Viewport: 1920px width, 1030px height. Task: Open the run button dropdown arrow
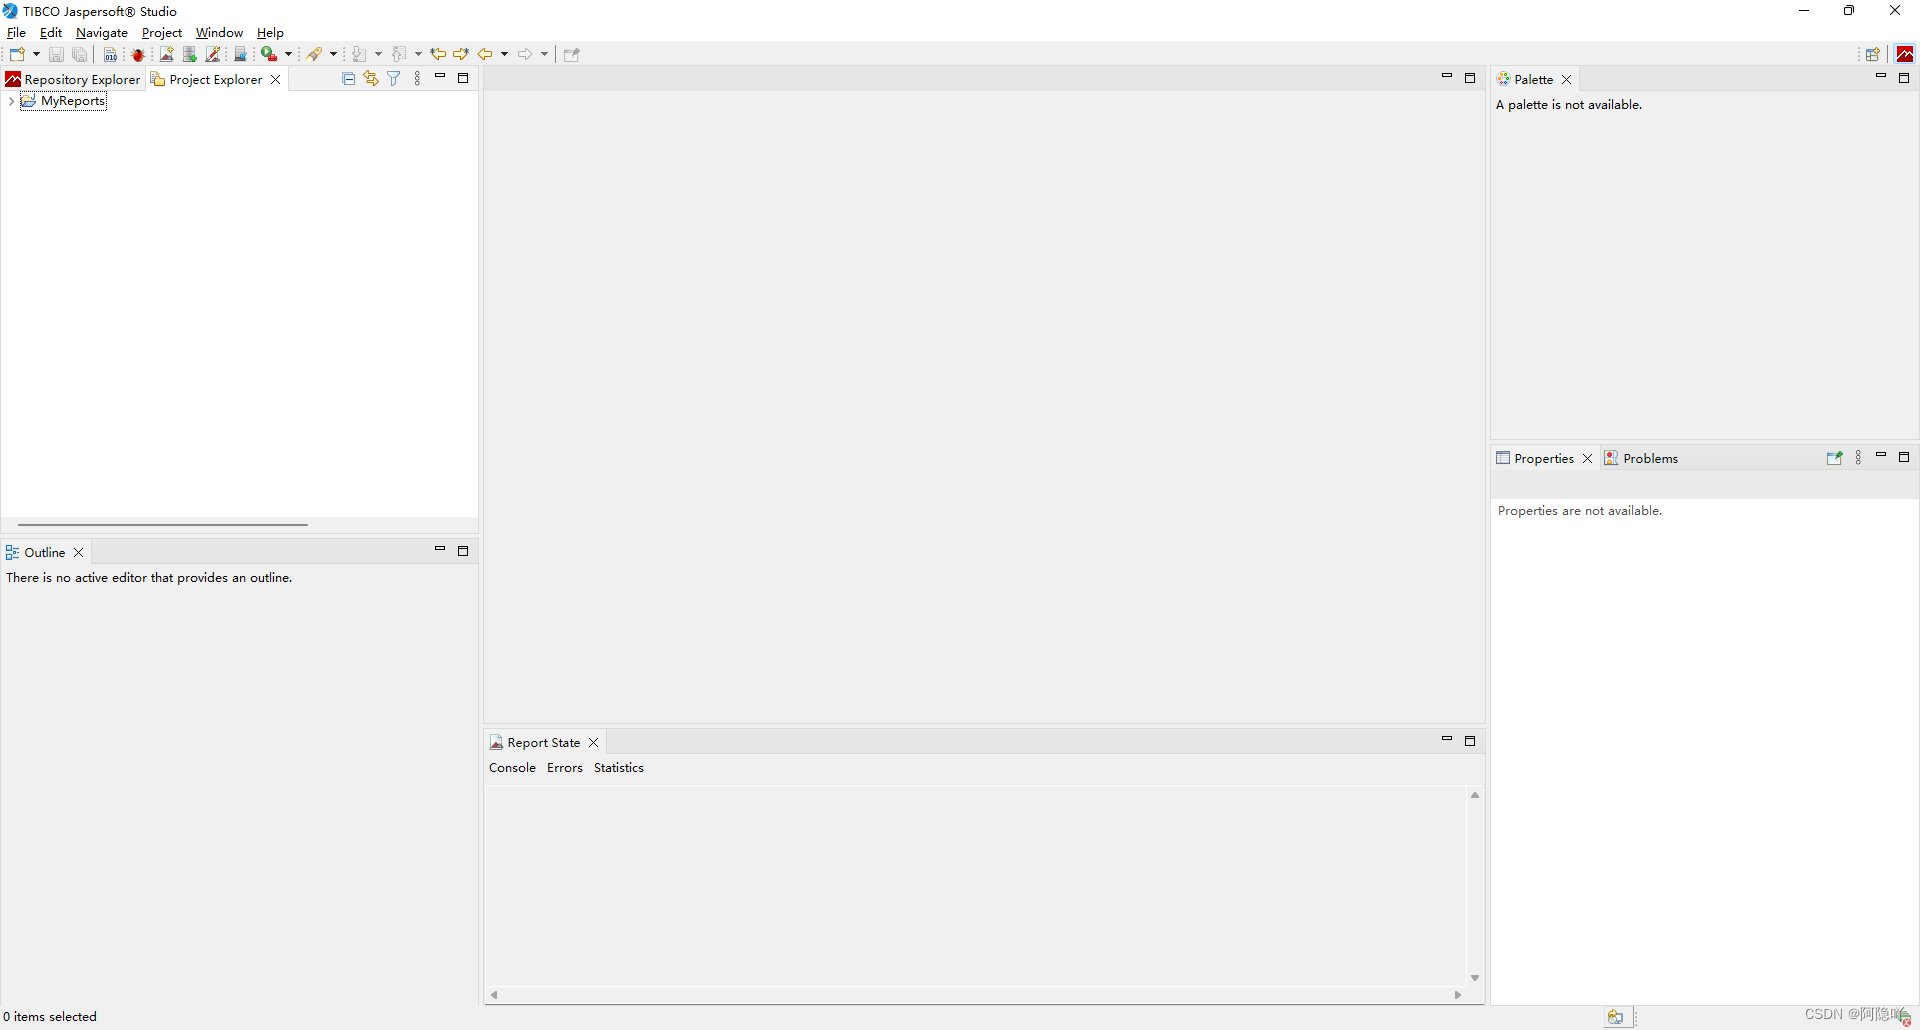(x=287, y=54)
